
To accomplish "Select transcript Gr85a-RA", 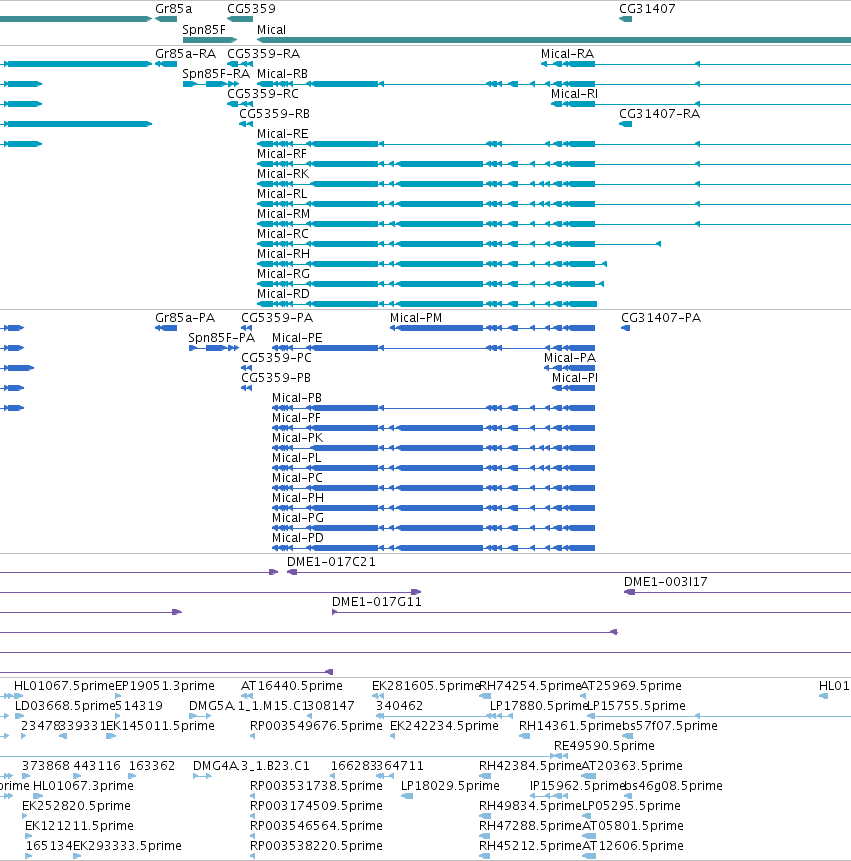I will (166, 64).
